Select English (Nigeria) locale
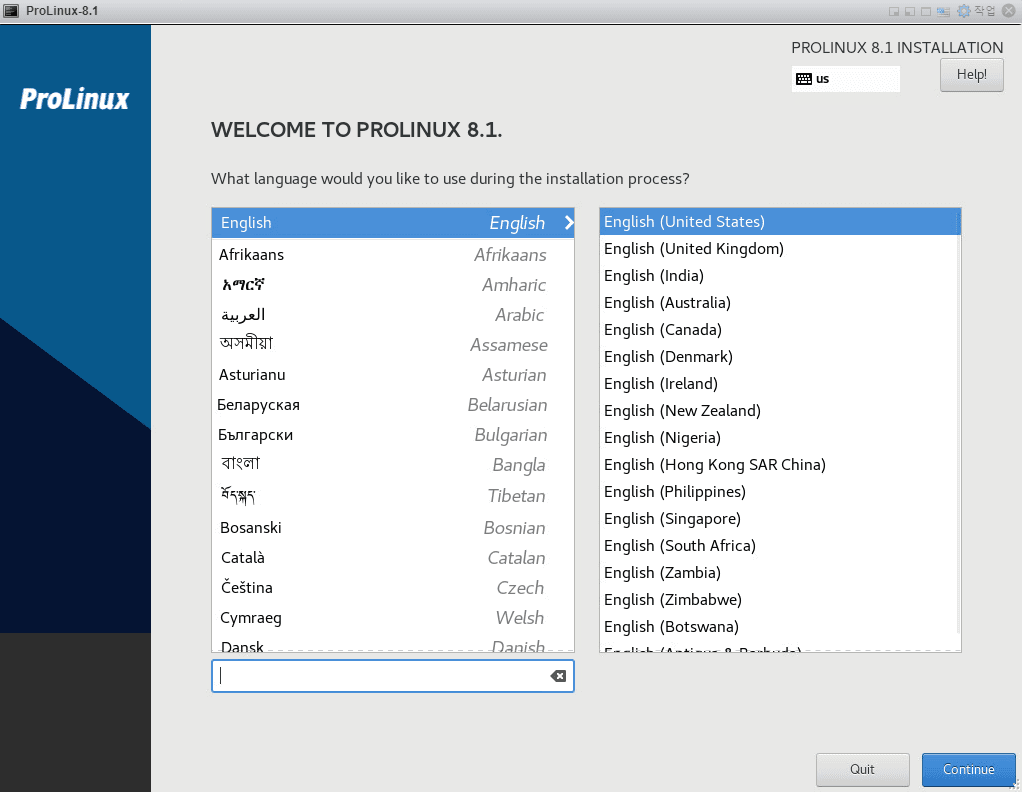 coord(780,437)
